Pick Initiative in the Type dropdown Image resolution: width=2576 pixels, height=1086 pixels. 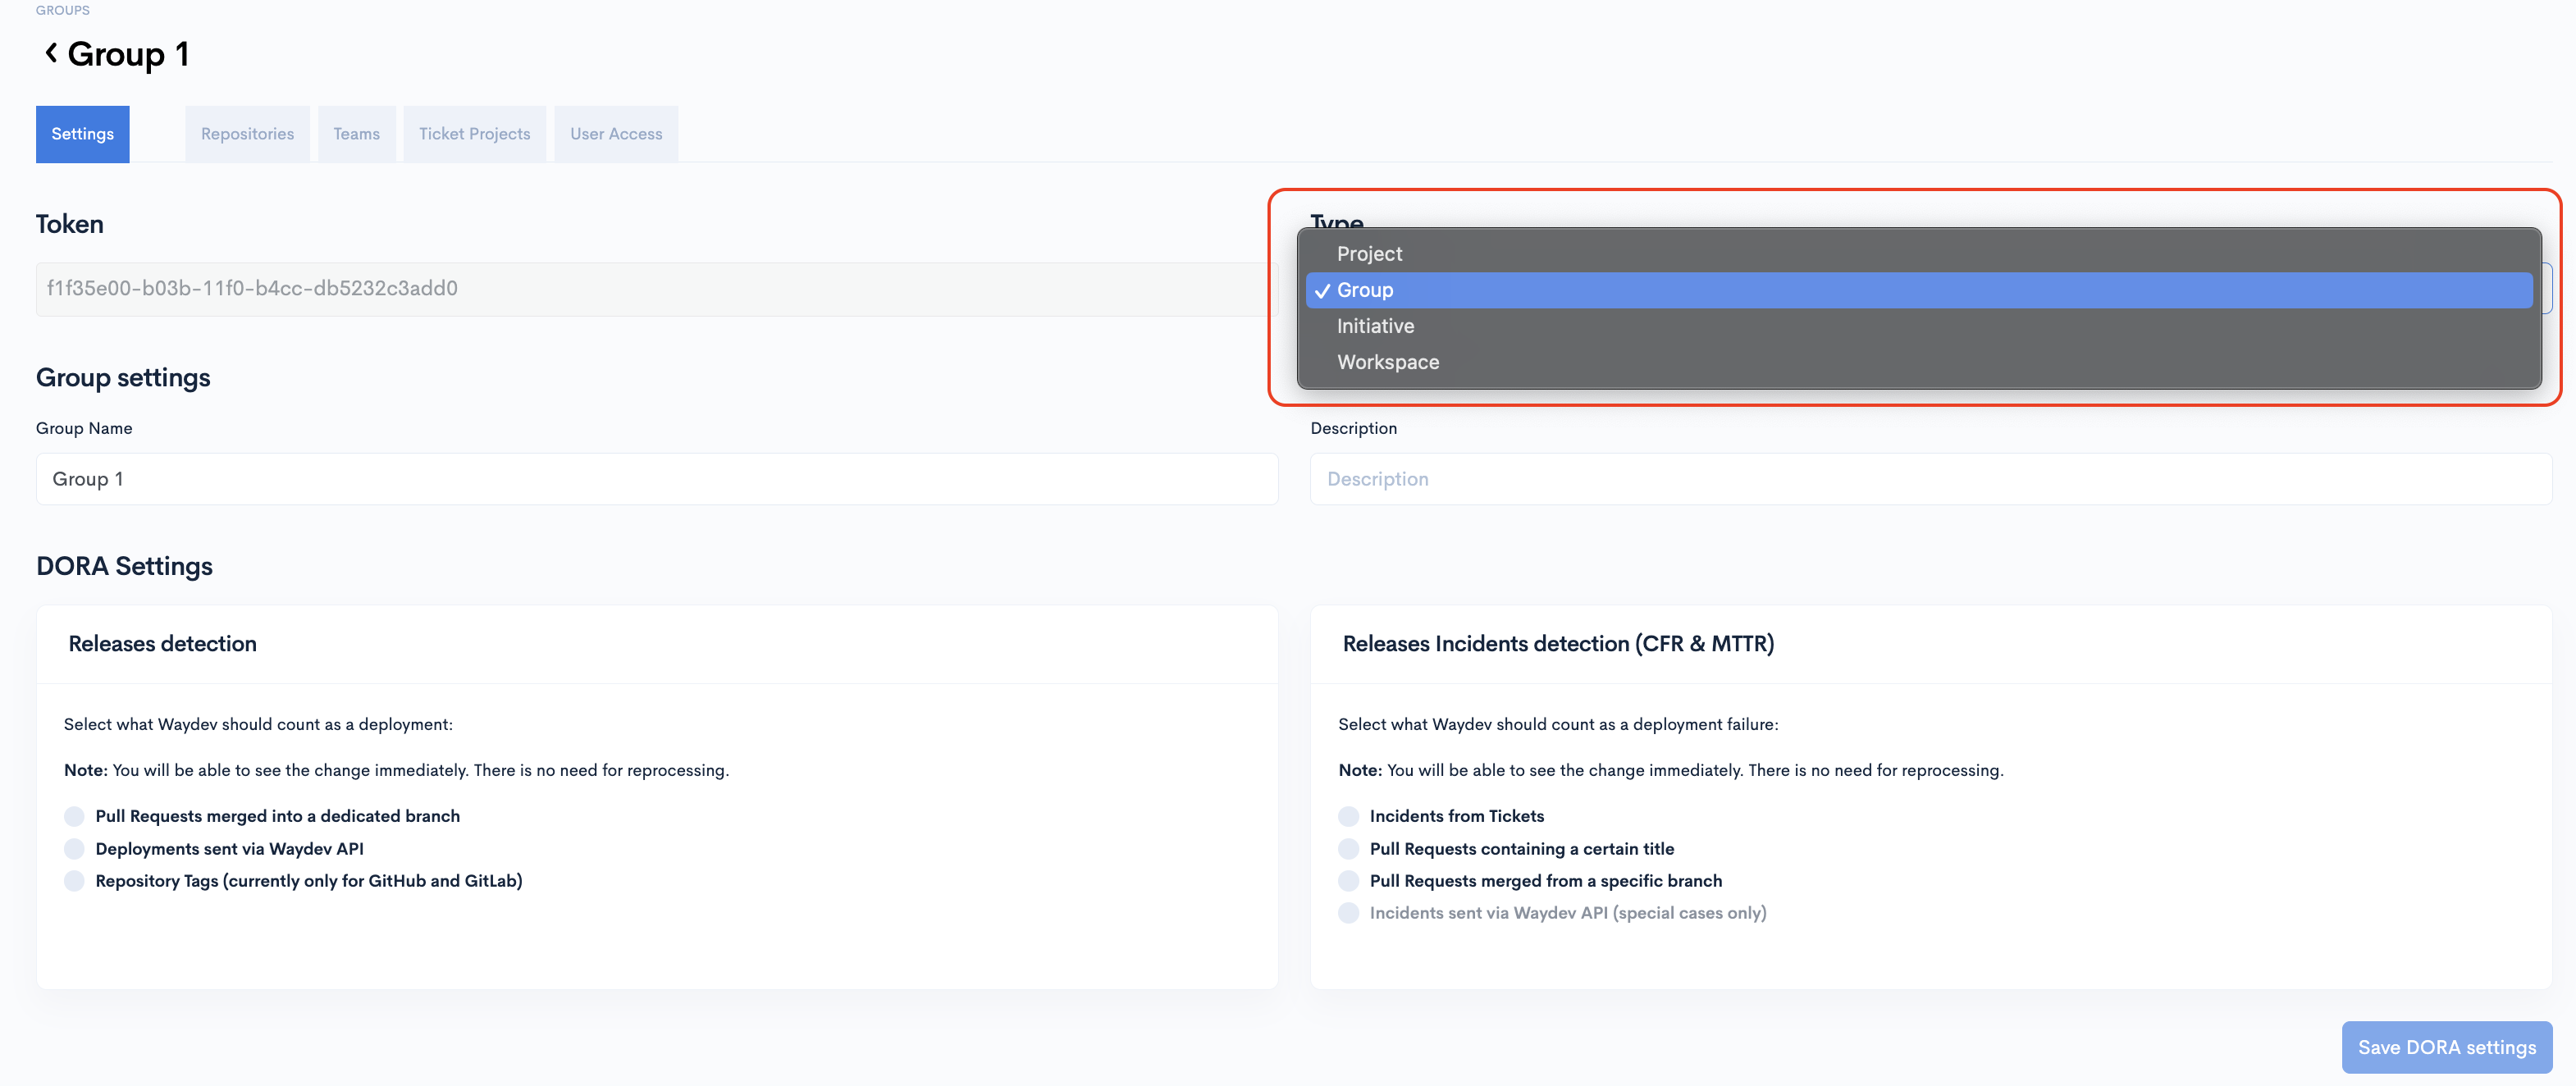pyautogui.click(x=1375, y=326)
